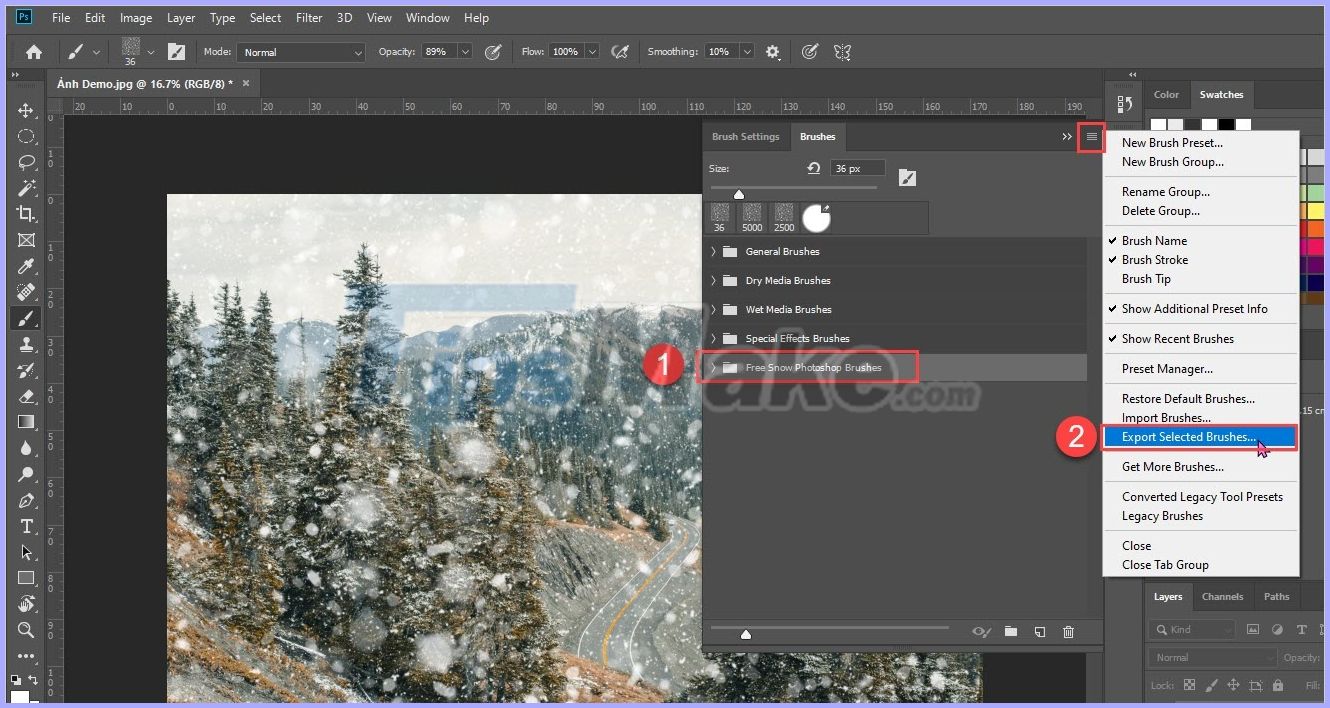Click the Delete Brush trash icon
Screen dimensions: 1330x708
(1068, 632)
